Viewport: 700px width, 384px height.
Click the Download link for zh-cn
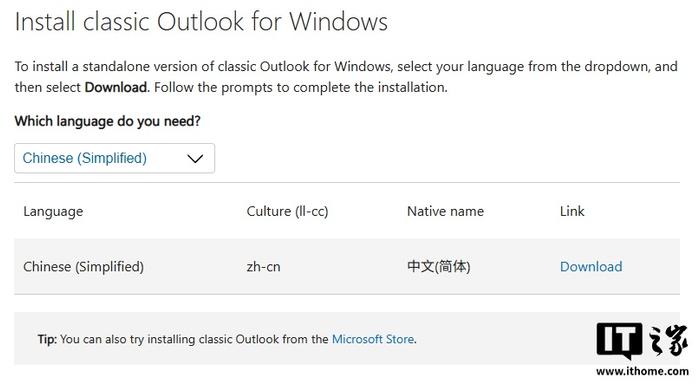(x=591, y=267)
